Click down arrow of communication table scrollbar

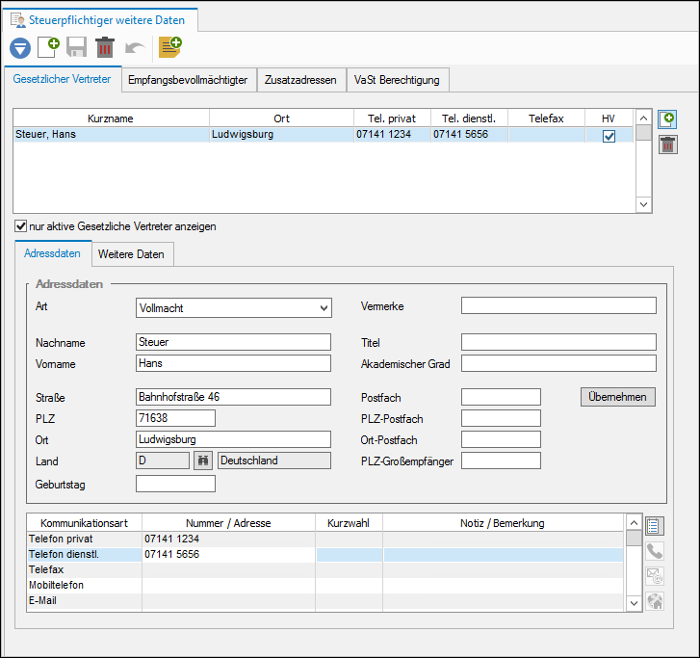[x=634, y=604]
